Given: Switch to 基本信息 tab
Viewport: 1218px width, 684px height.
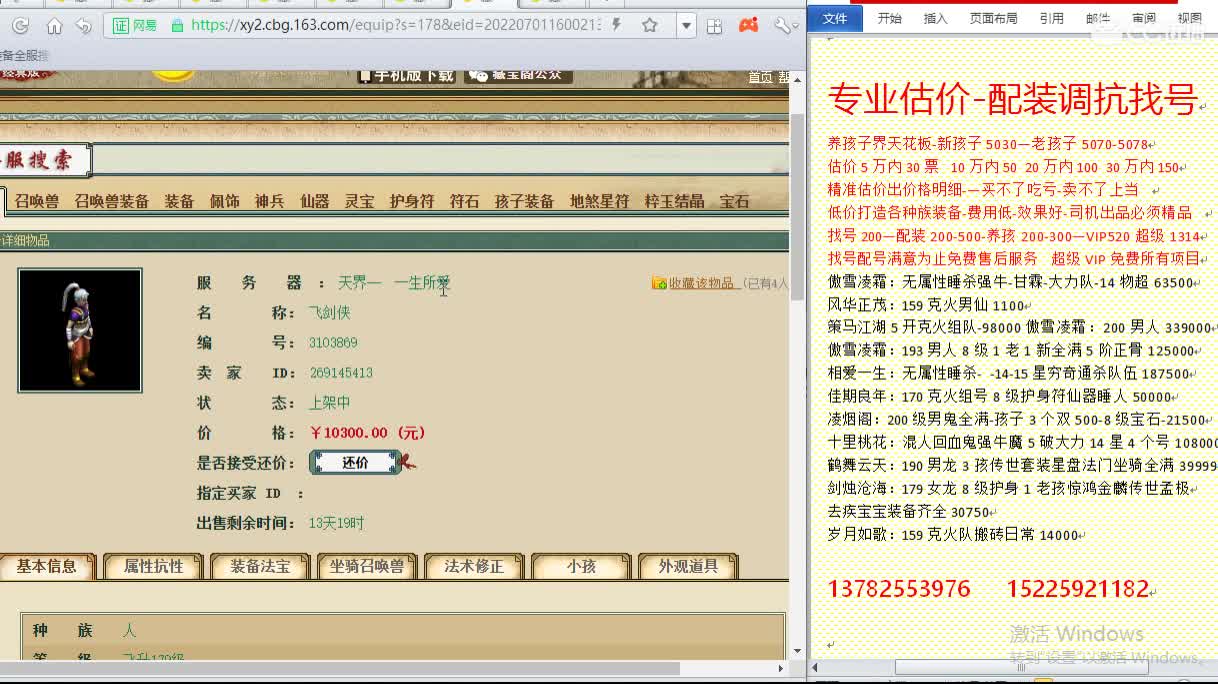Looking at the screenshot, I should (46, 566).
